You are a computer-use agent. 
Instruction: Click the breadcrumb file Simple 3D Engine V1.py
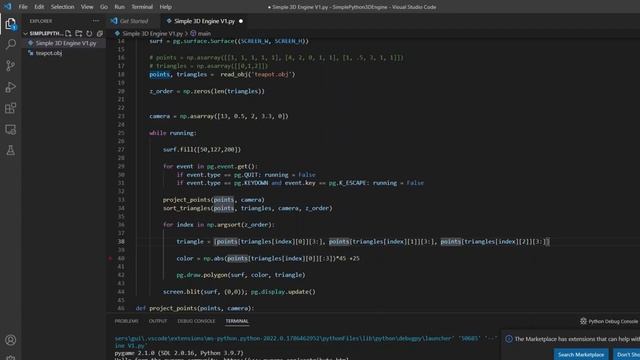tap(153, 33)
